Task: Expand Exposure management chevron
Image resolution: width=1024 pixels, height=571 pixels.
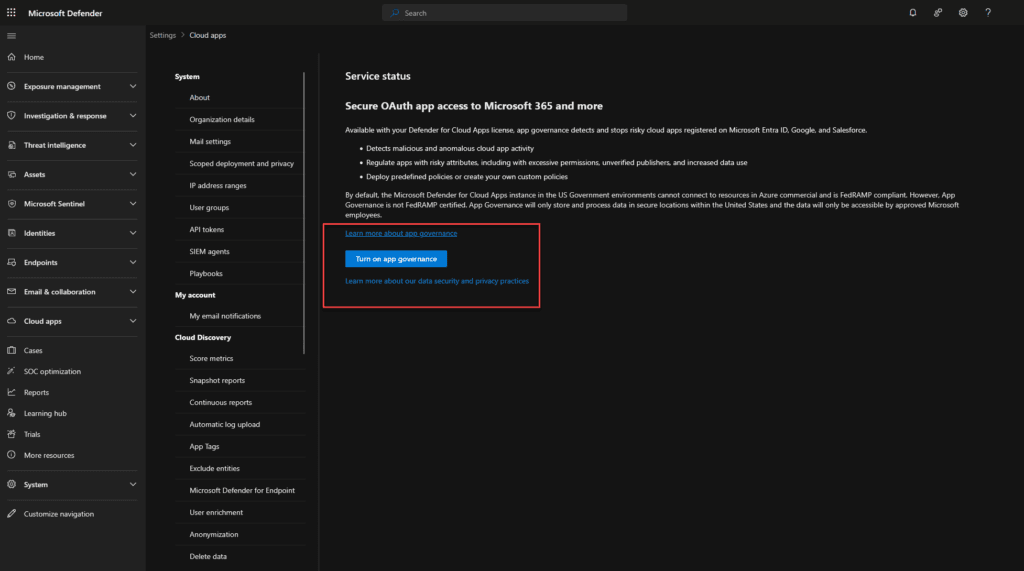Action: 133,86
